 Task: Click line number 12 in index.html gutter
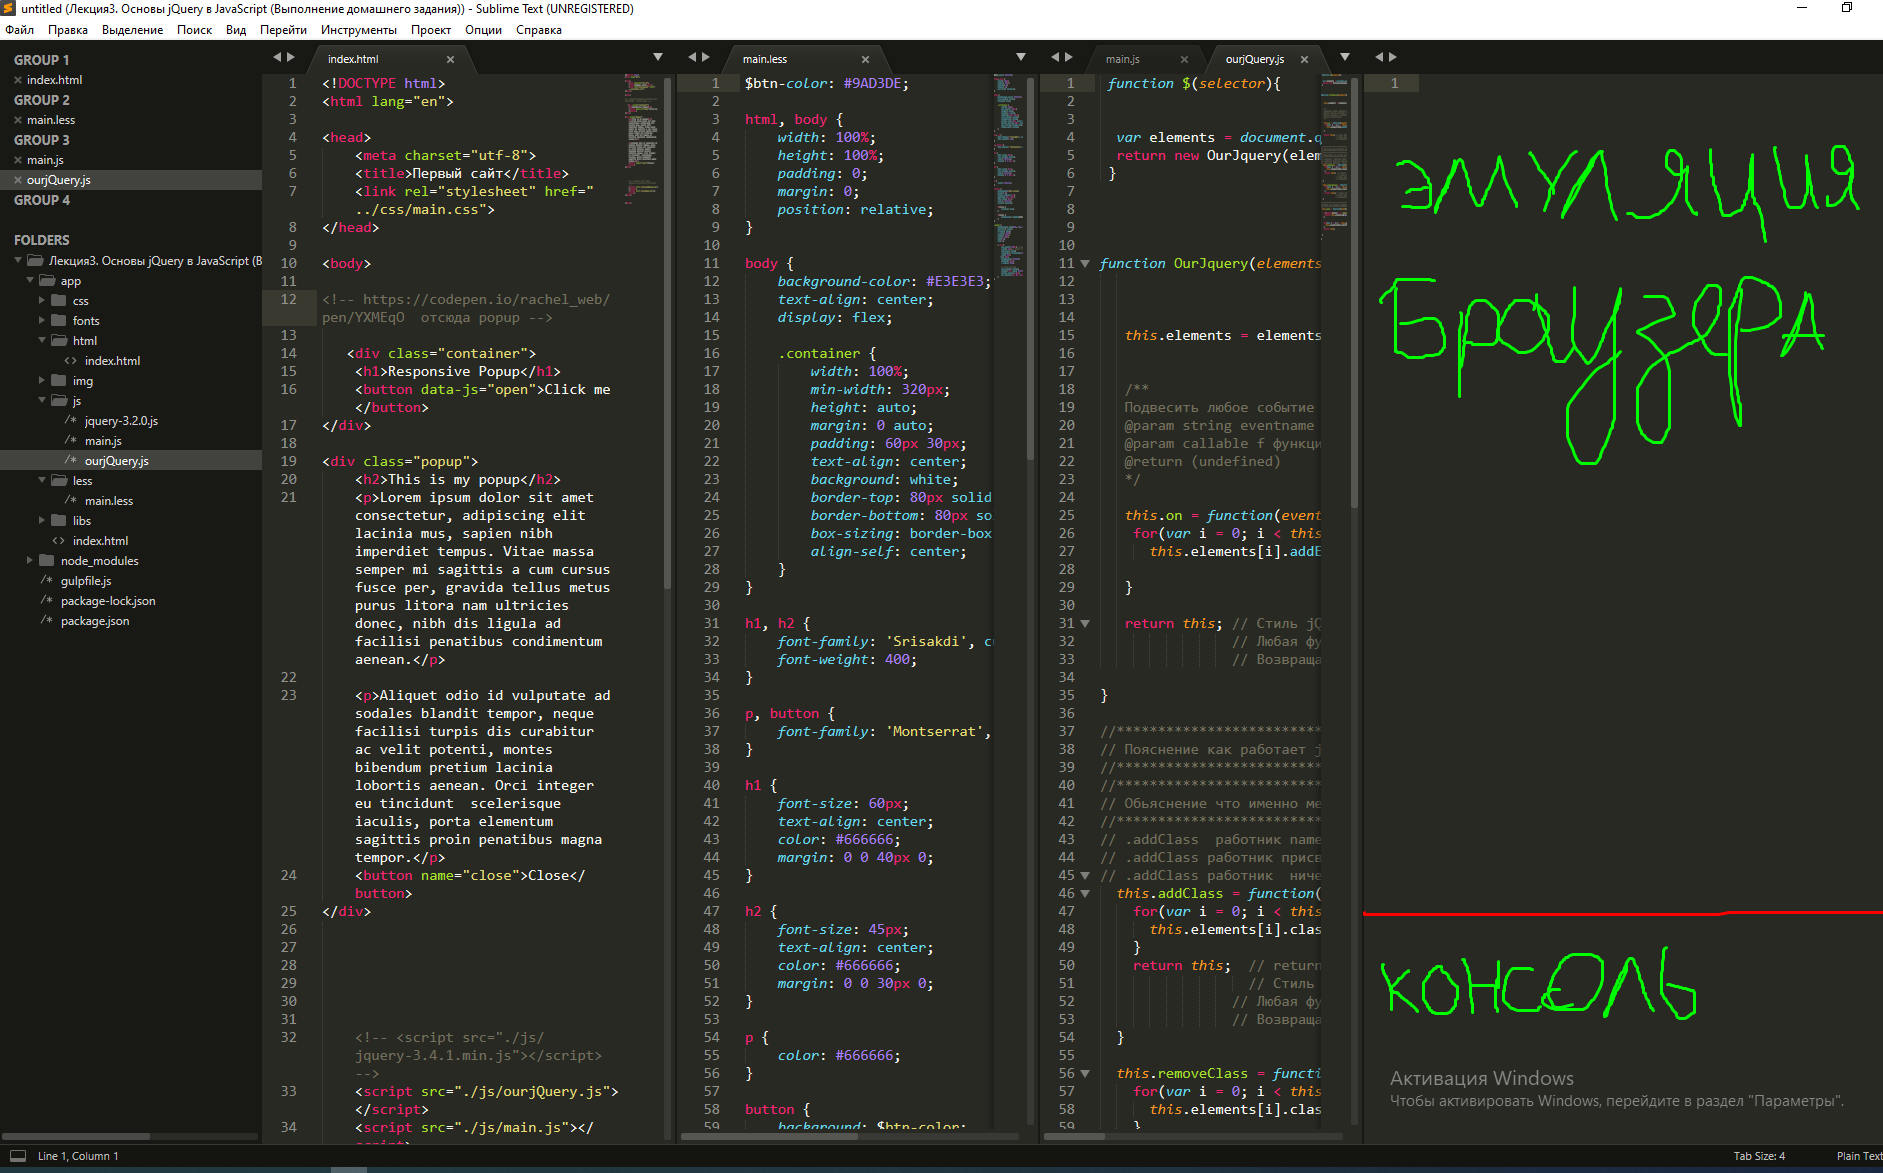coord(288,299)
